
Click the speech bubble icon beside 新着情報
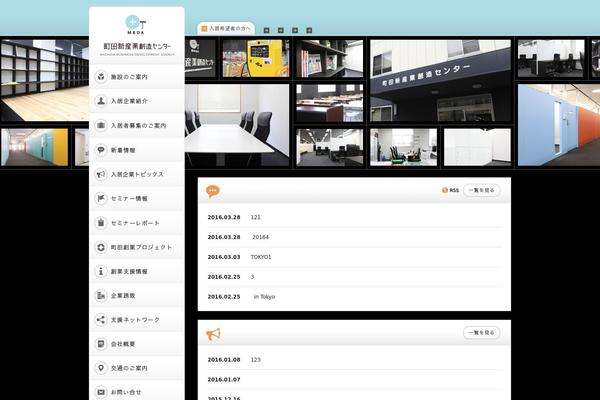tap(101, 150)
